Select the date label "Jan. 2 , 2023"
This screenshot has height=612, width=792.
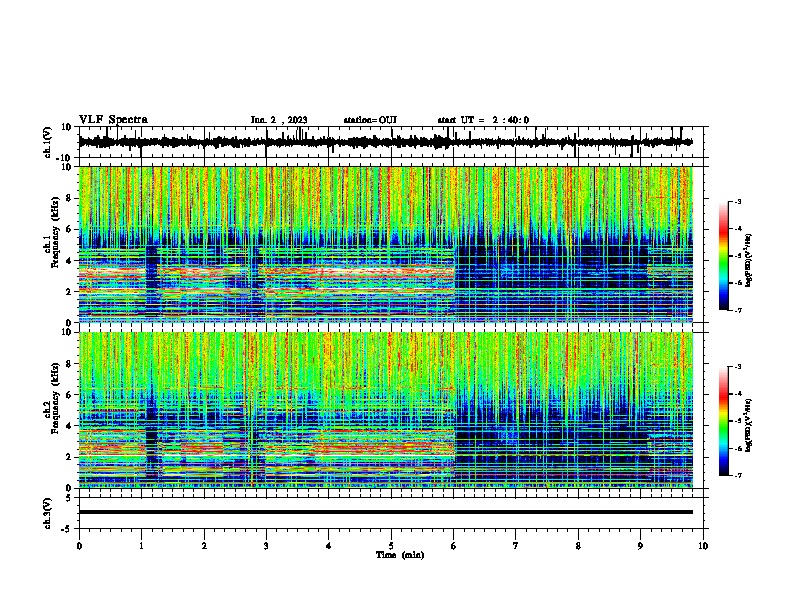pyautogui.click(x=279, y=120)
